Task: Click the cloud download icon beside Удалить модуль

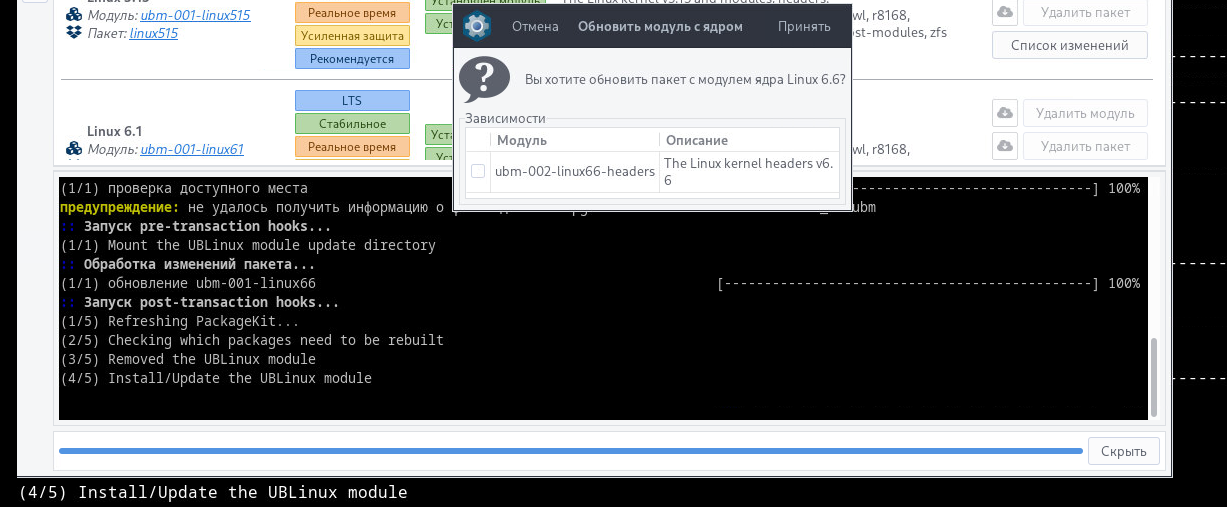Action: pos(1005,113)
